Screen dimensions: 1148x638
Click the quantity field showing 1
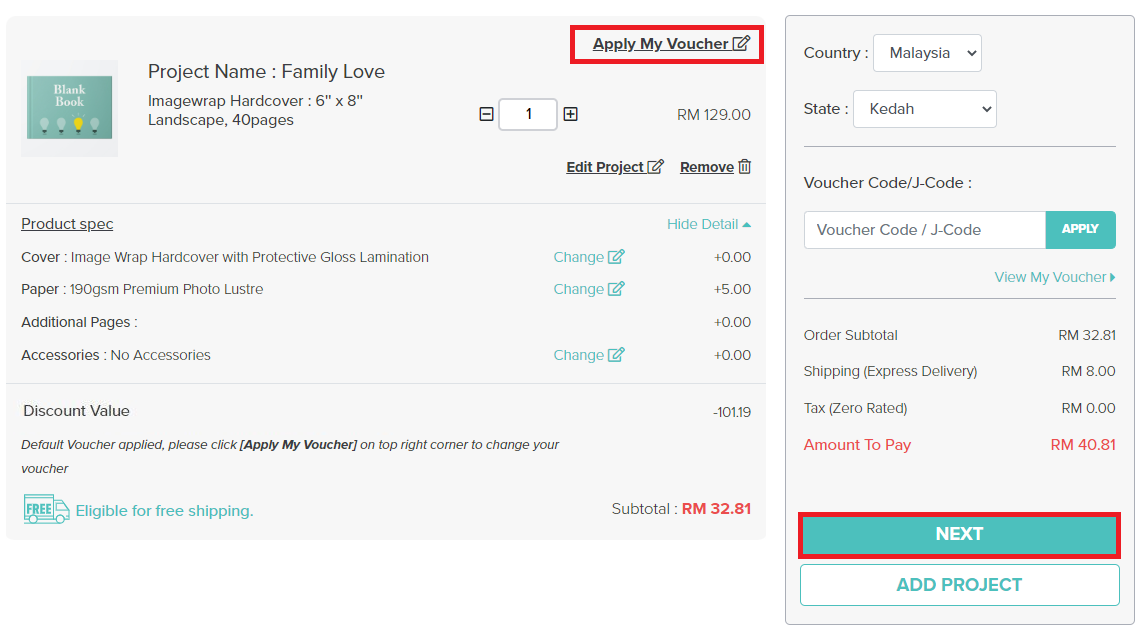pyautogui.click(x=528, y=114)
